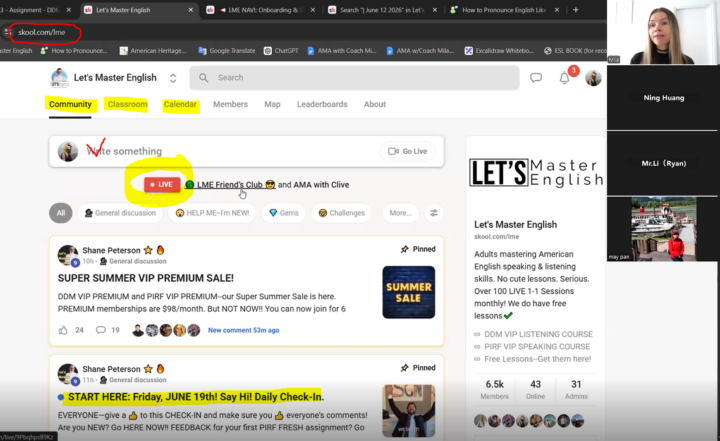Select the All category filter
The width and height of the screenshot is (720, 441).
pyautogui.click(x=61, y=213)
